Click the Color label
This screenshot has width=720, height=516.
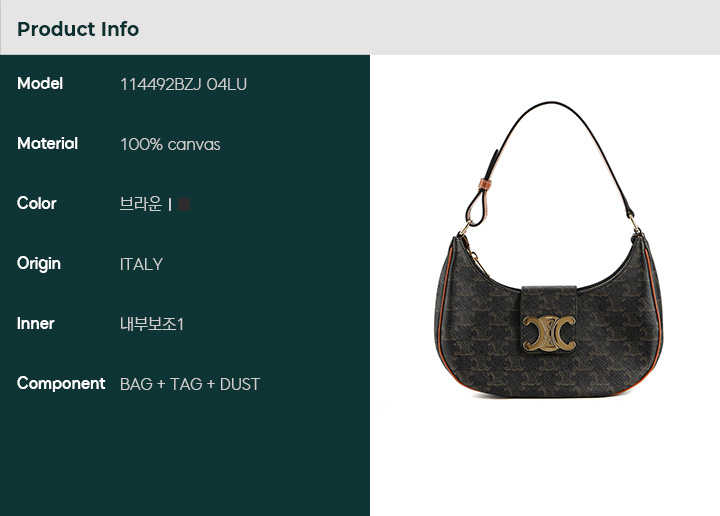click(37, 203)
